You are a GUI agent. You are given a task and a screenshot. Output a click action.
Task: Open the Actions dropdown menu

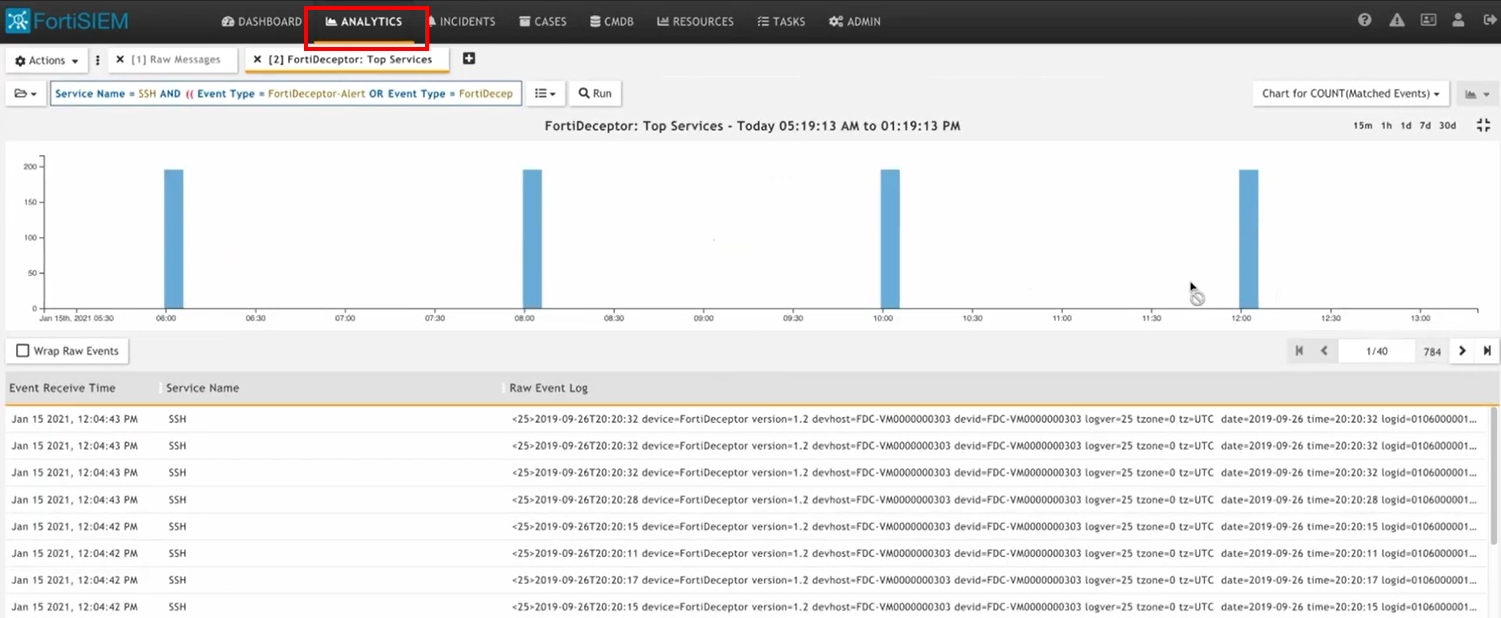coord(46,61)
